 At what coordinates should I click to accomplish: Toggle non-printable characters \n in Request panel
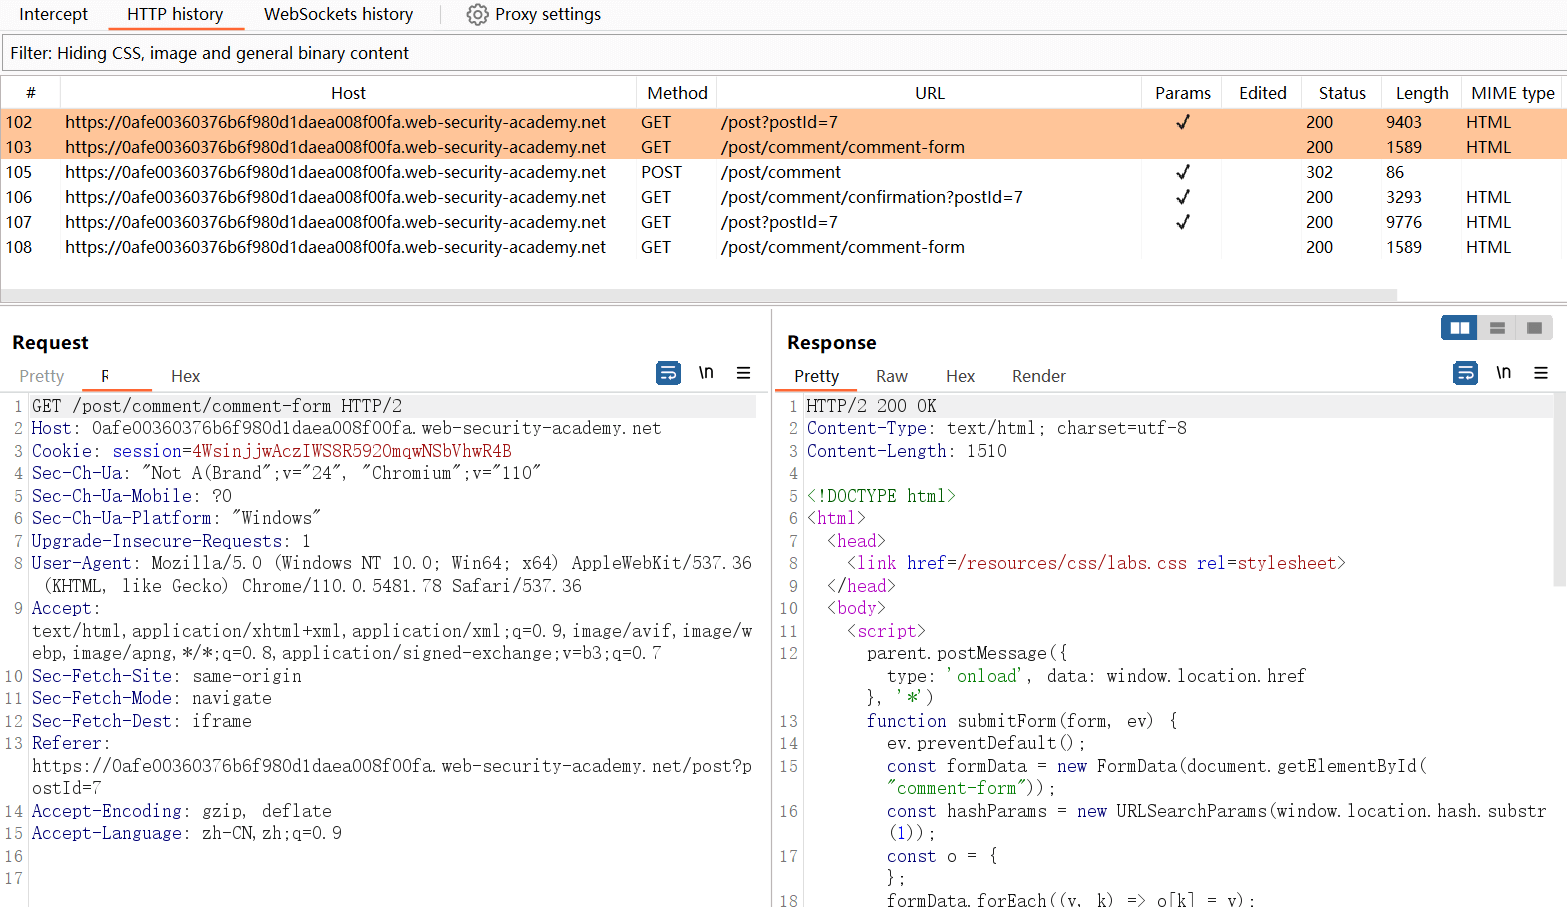(706, 373)
